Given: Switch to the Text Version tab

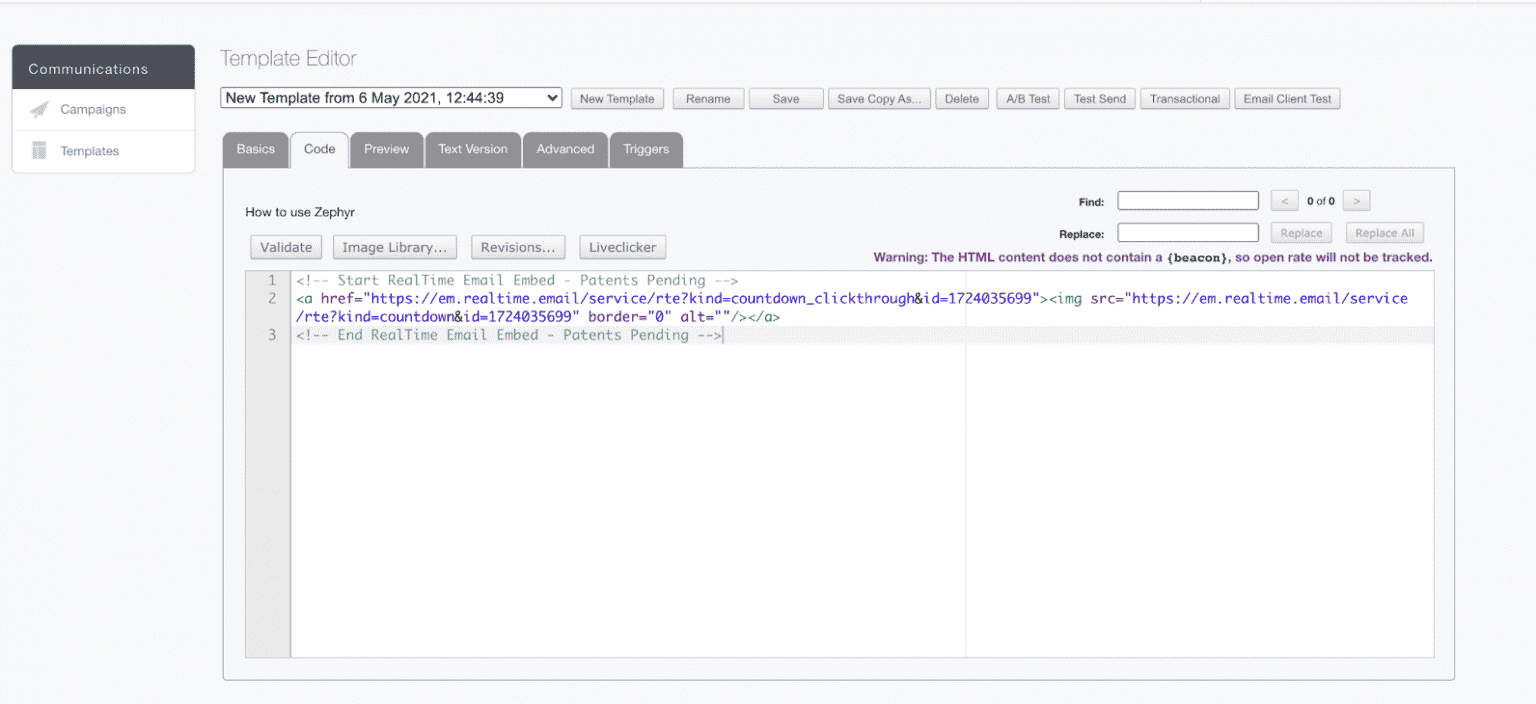Looking at the screenshot, I should tap(472, 149).
